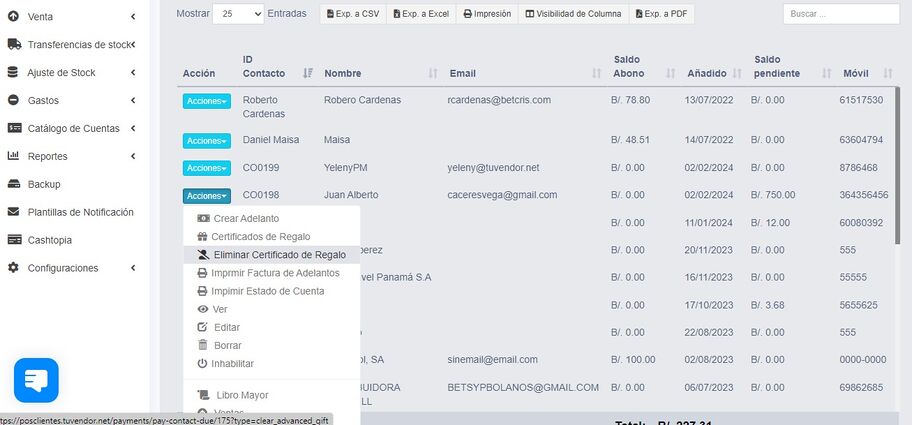Click the Buscar search input field

[x=841, y=14]
